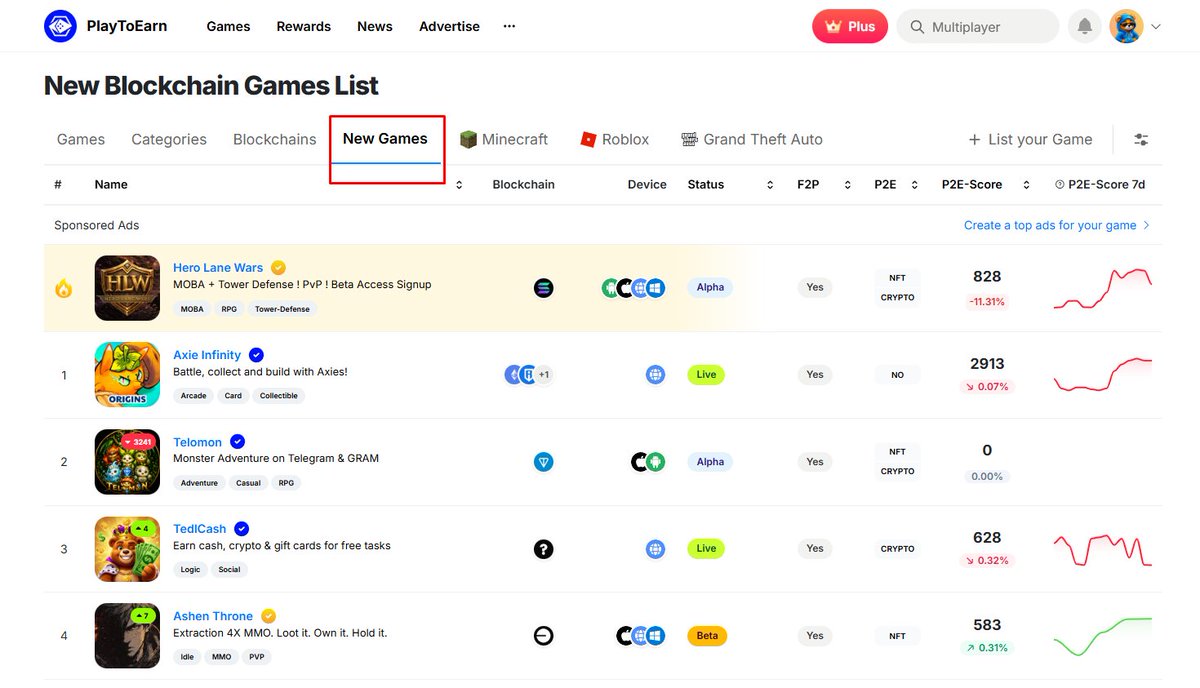Select the New Games tab
Image resolution: width=1200 pixels, height=688 pixels.
point(385,139)
